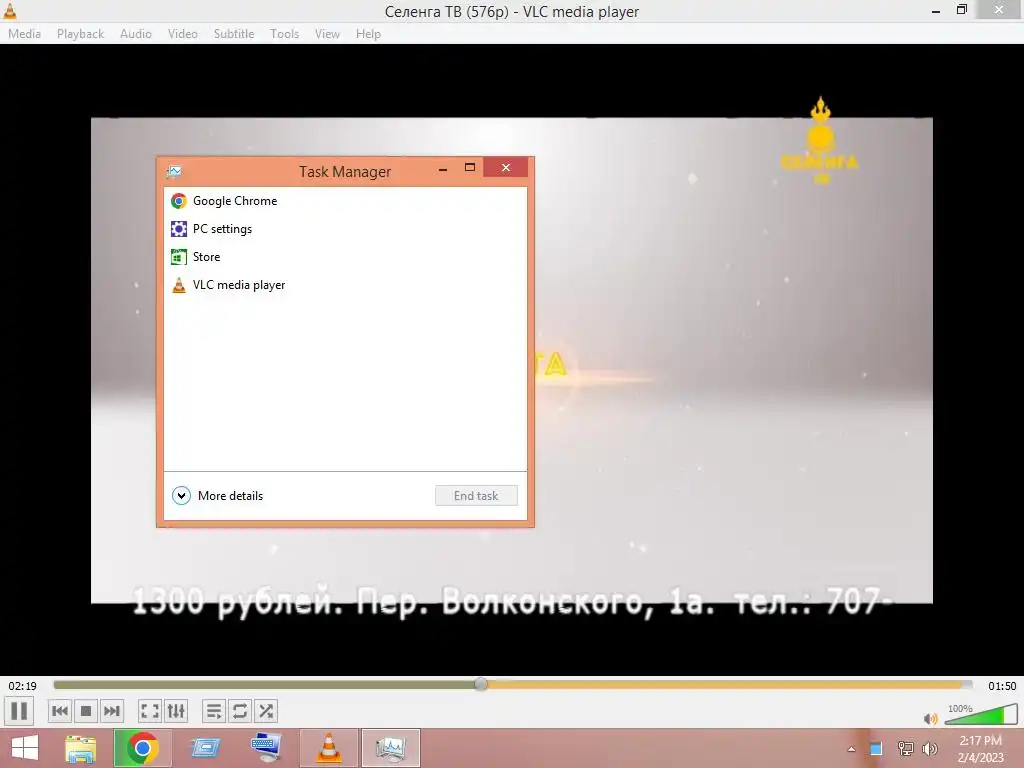The image size is (1024, 768).
Task: Open the Tools menu
Action: [x=285, y=34]
